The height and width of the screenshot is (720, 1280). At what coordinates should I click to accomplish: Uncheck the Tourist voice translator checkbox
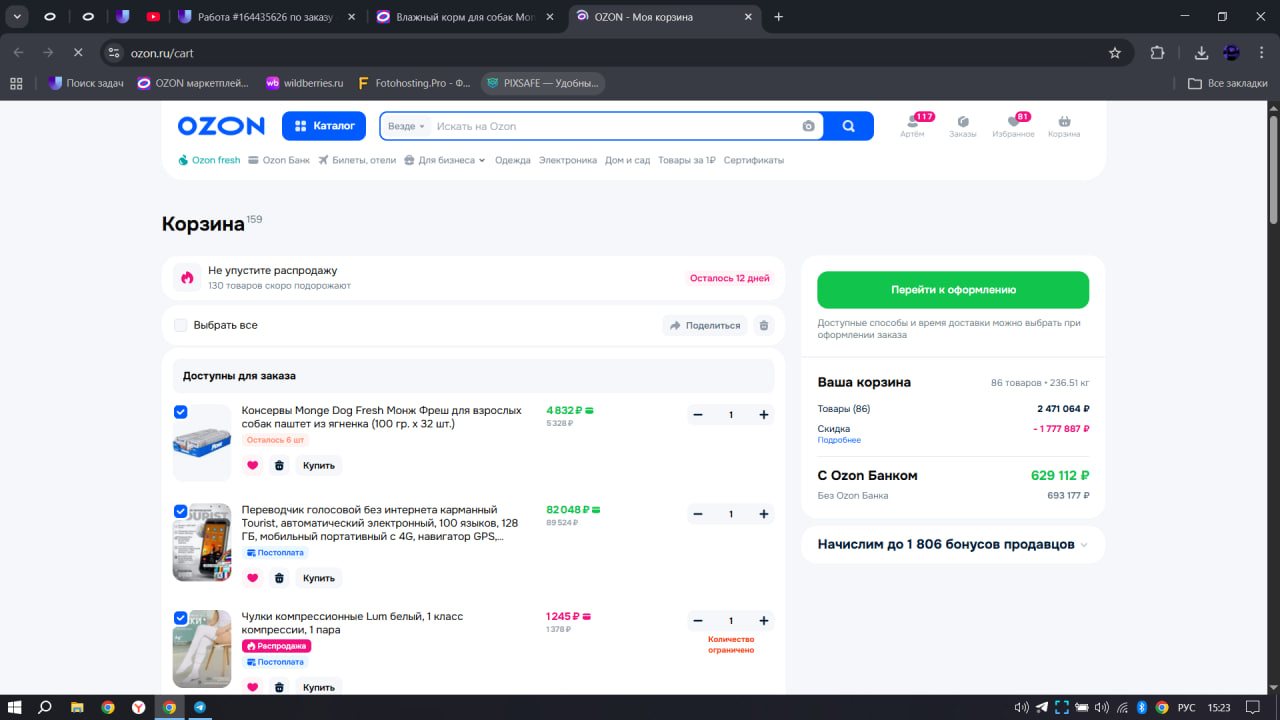click(x=180, y=511)
